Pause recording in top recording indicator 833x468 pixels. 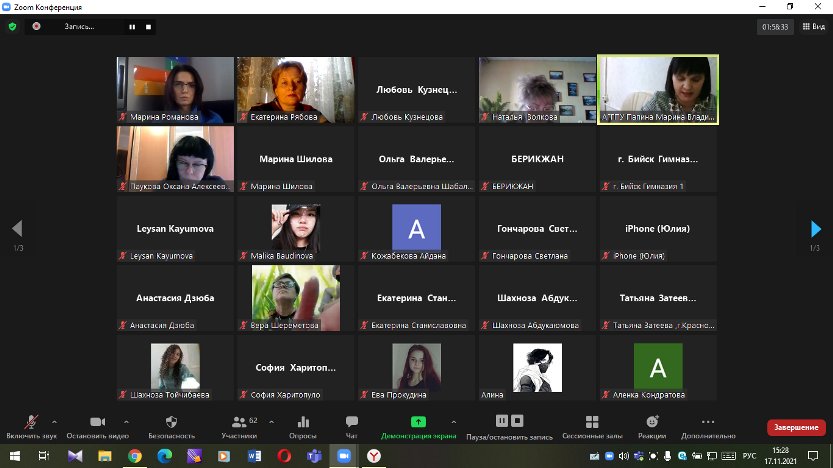click(x=131, y=27)
